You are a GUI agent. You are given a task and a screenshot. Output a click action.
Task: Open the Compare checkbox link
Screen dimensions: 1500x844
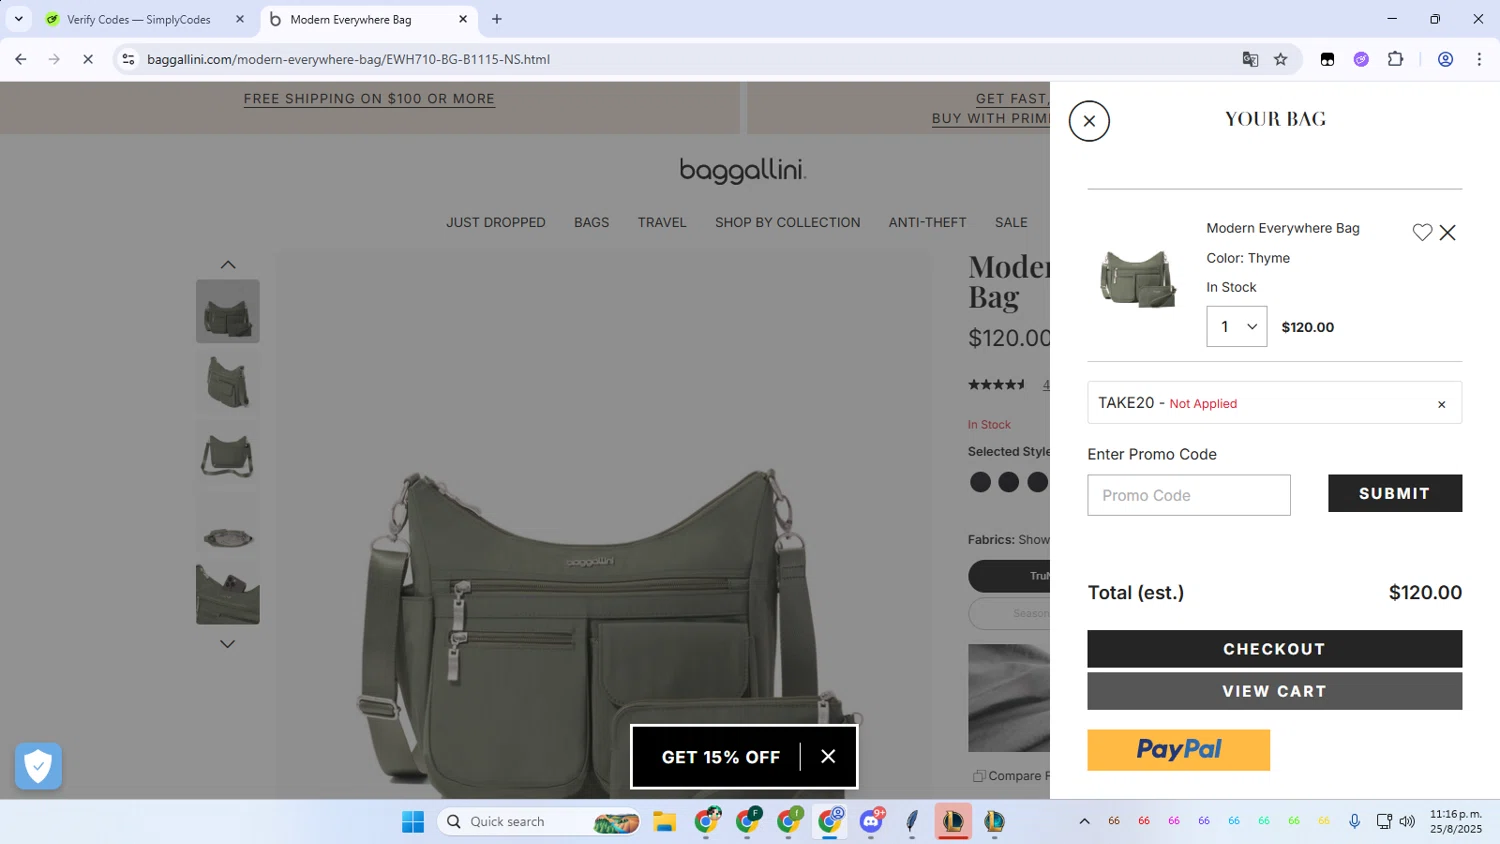[1011, 775]
